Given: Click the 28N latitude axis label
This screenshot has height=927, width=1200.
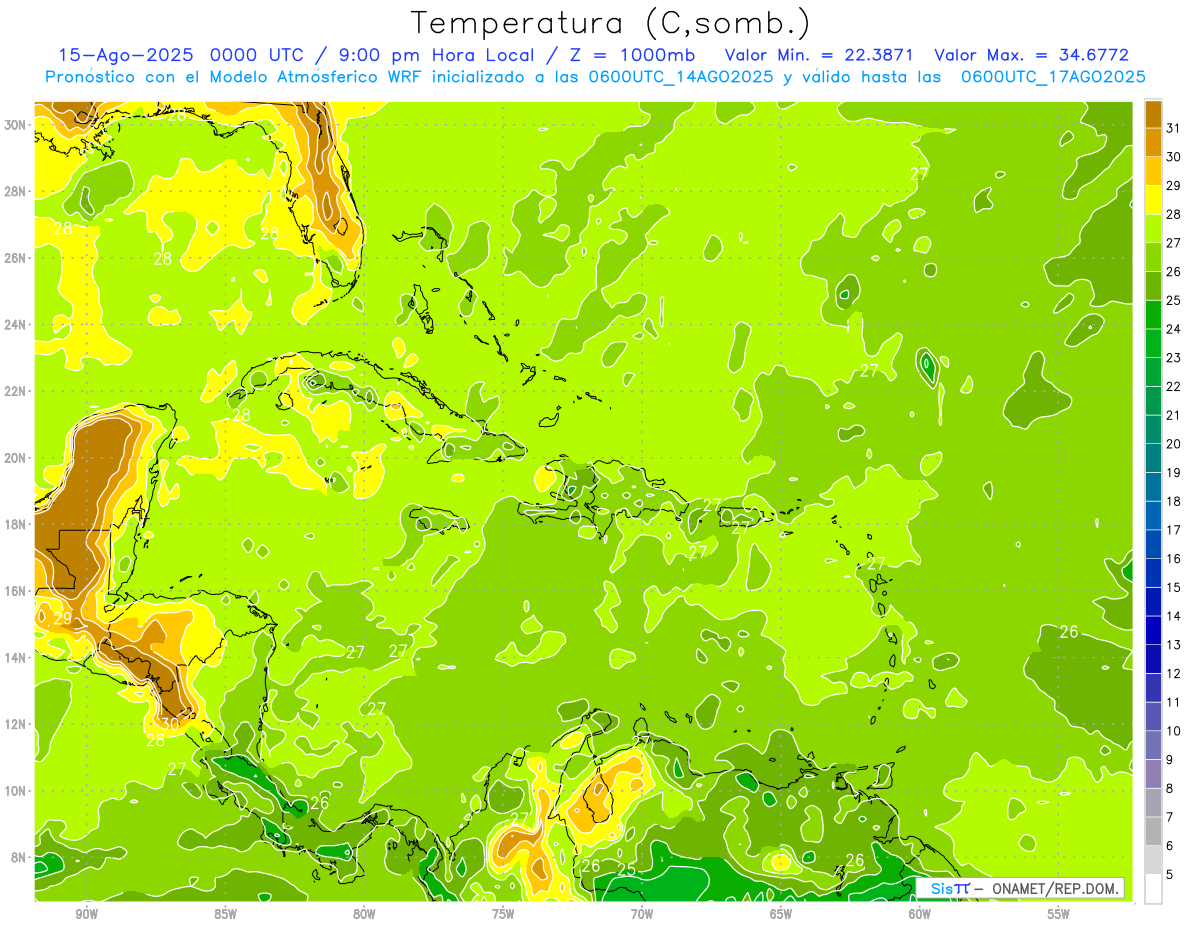Looking at the screenshot, I should 16,191.
